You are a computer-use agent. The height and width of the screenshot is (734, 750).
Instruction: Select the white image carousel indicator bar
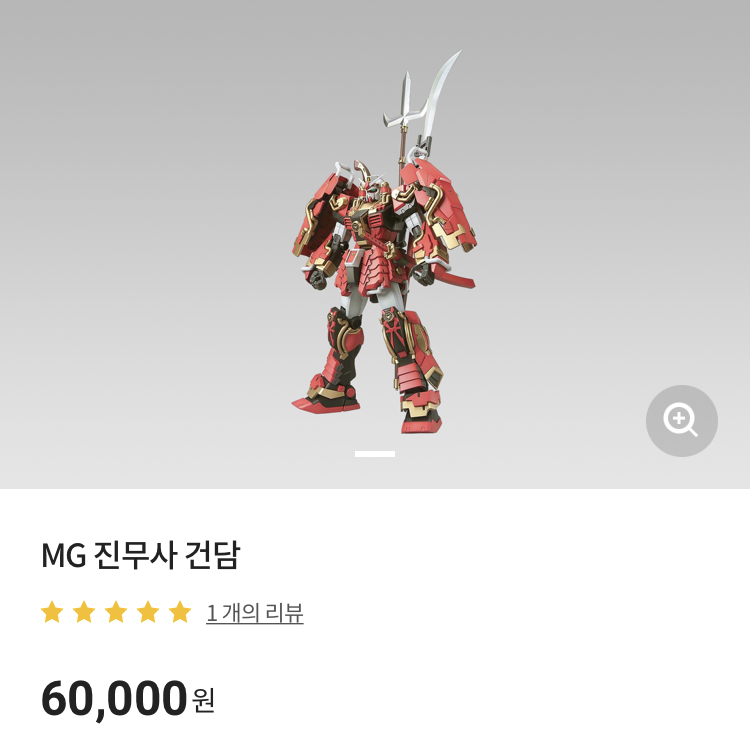point(375,454)
